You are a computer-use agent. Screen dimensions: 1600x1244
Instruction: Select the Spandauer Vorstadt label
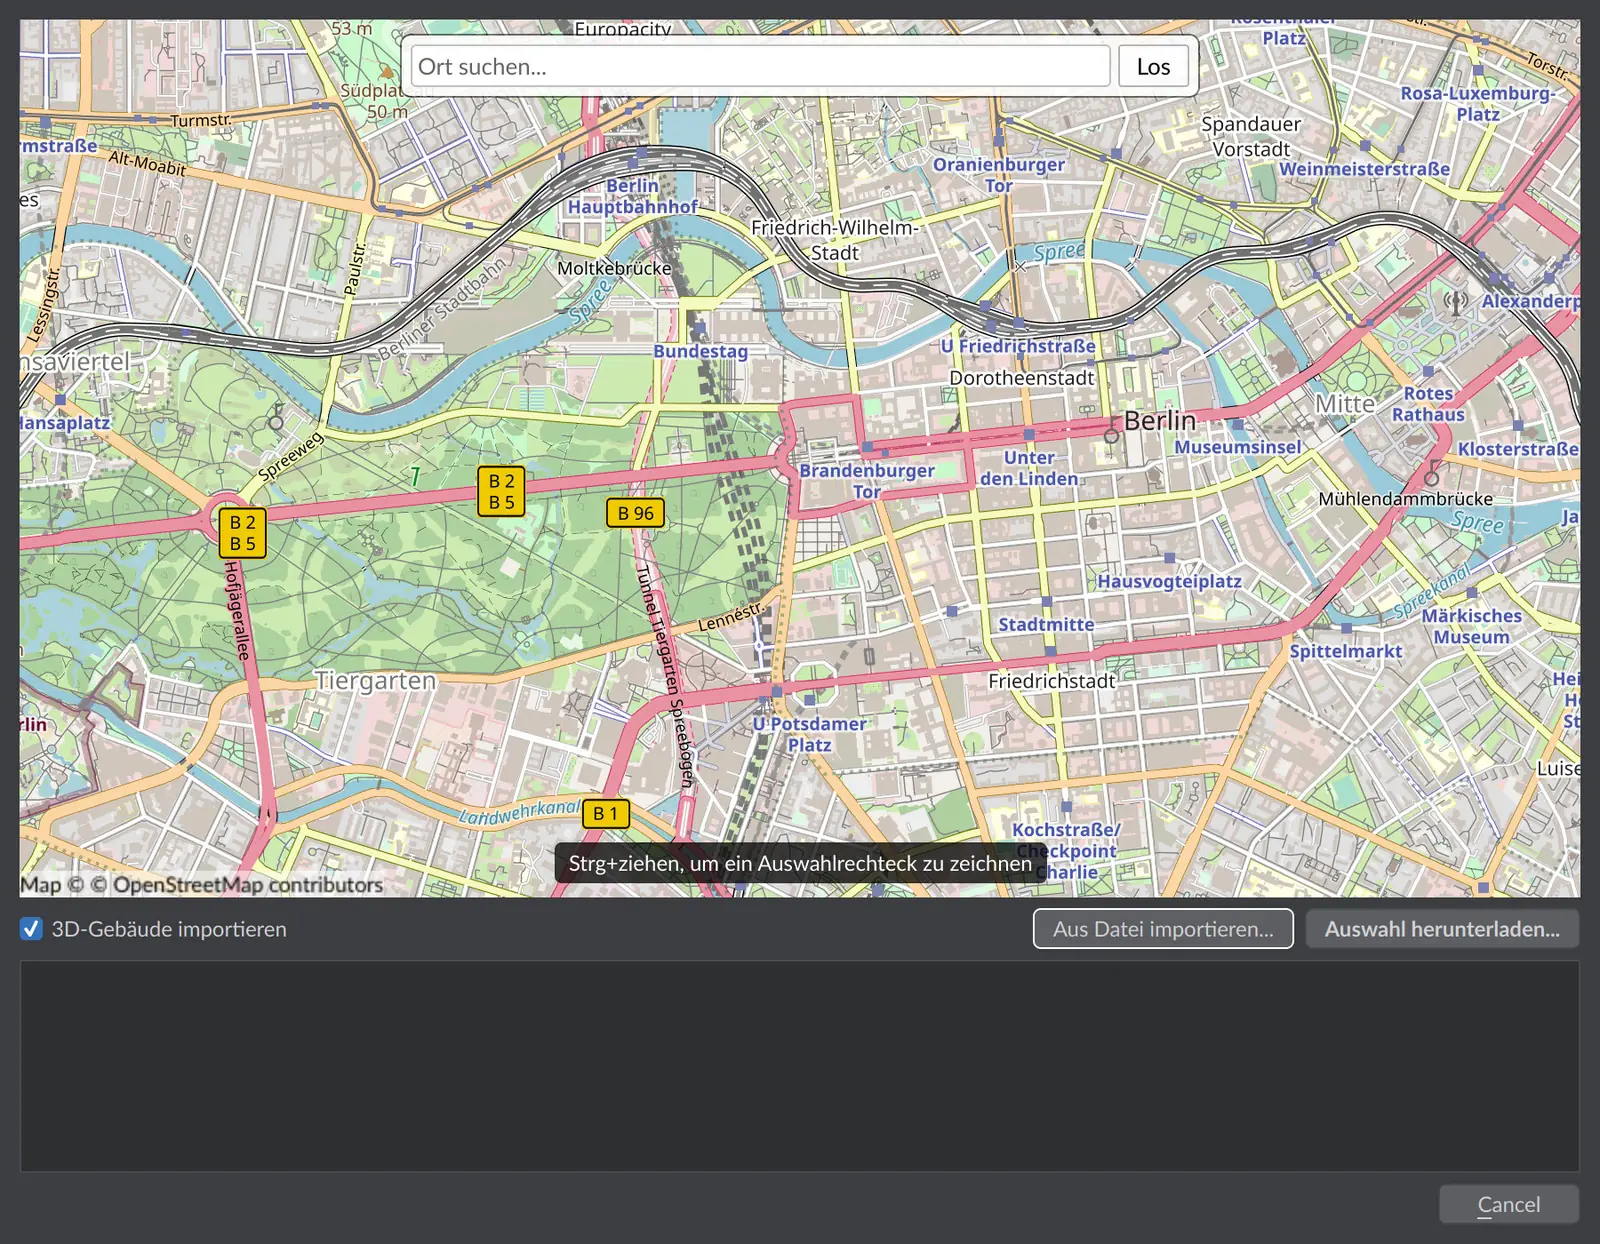[x=1251, y=136]
